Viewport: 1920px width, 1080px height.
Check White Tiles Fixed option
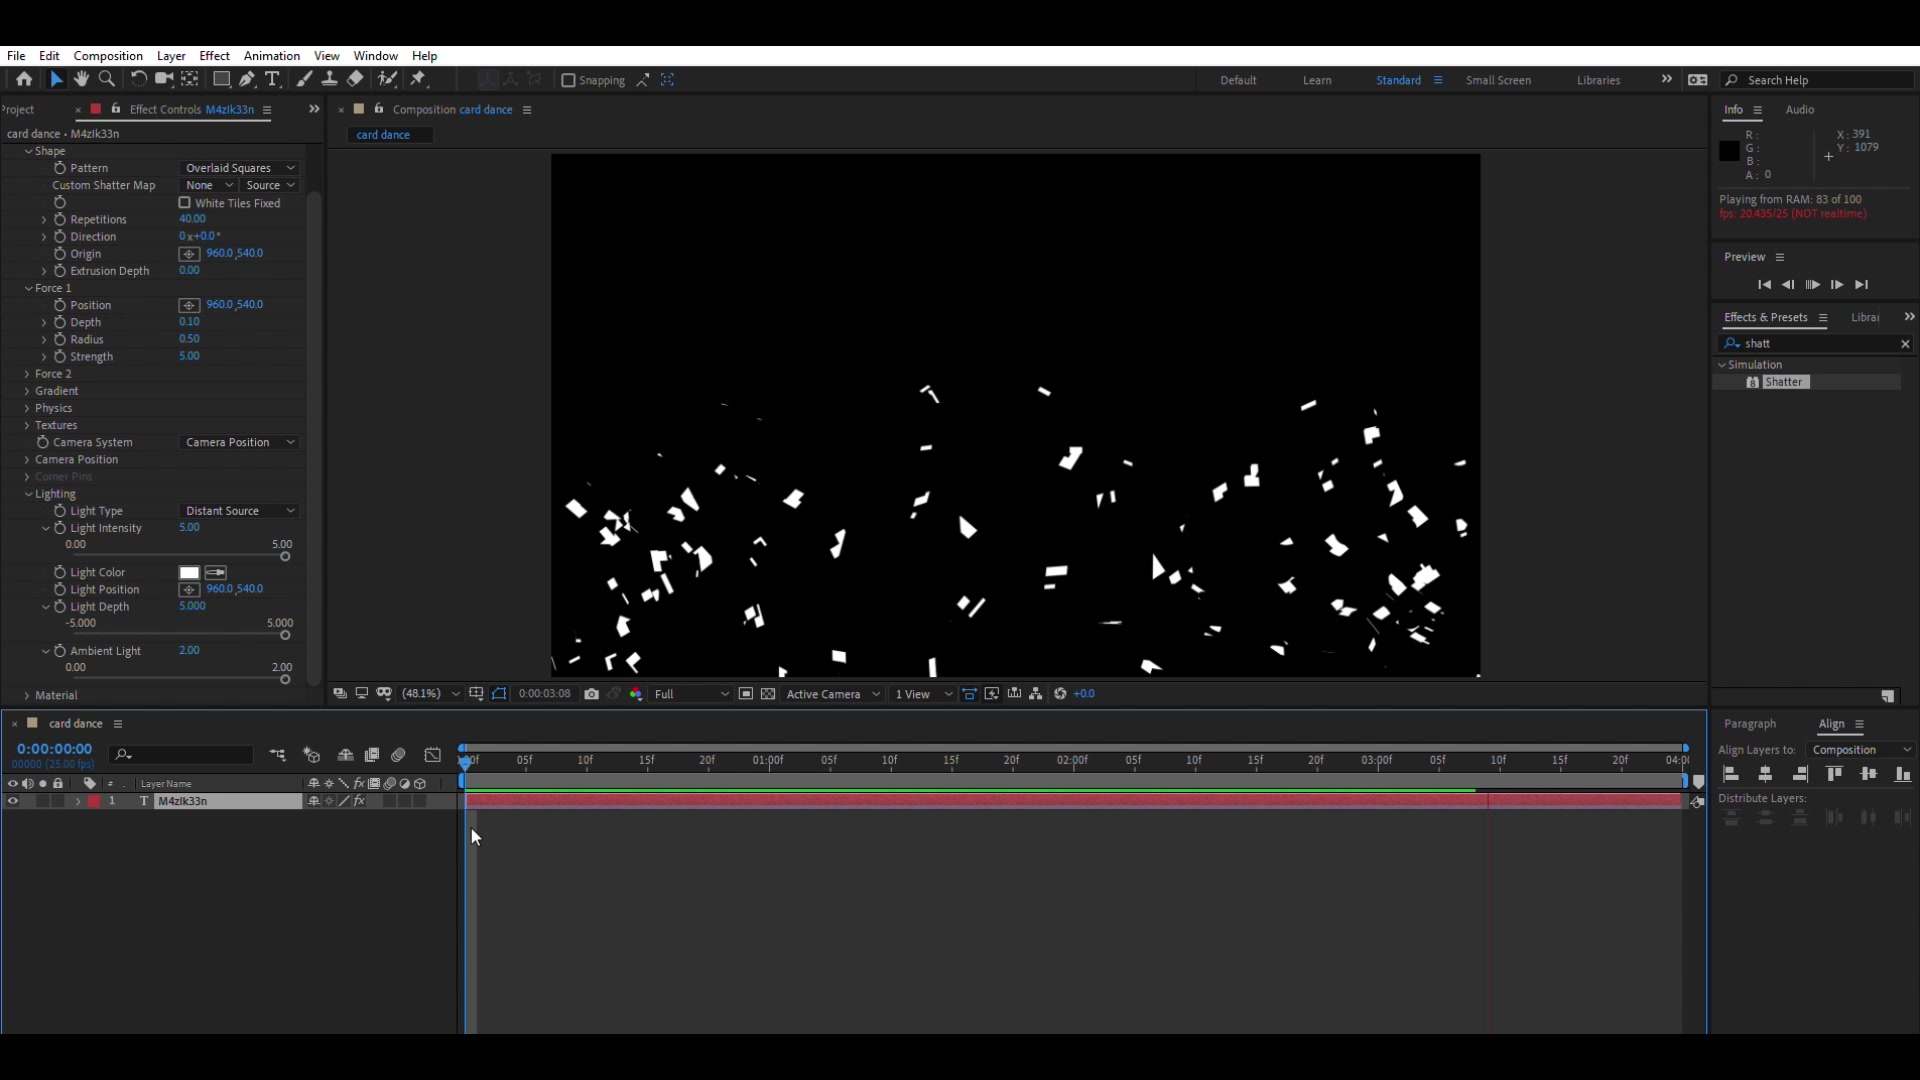pyautogui.click(x=185, y=203)
